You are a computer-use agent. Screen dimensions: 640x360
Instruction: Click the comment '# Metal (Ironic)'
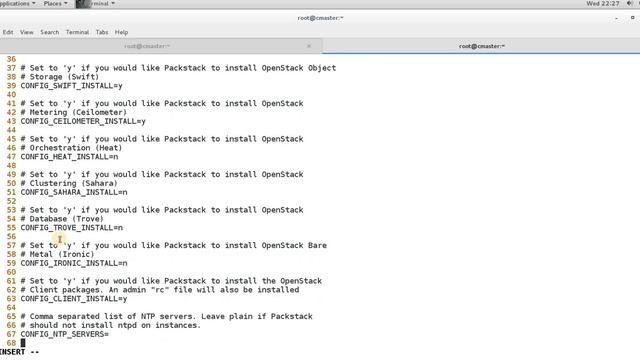pyautogui.click(x=58, y=254)
